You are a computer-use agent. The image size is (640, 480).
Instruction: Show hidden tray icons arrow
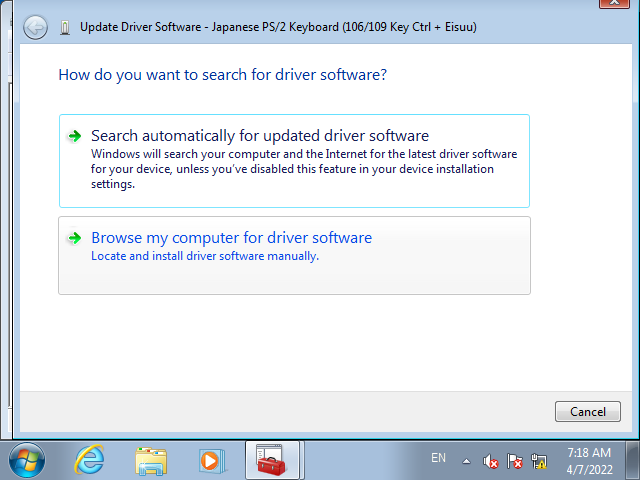(466, 462)
